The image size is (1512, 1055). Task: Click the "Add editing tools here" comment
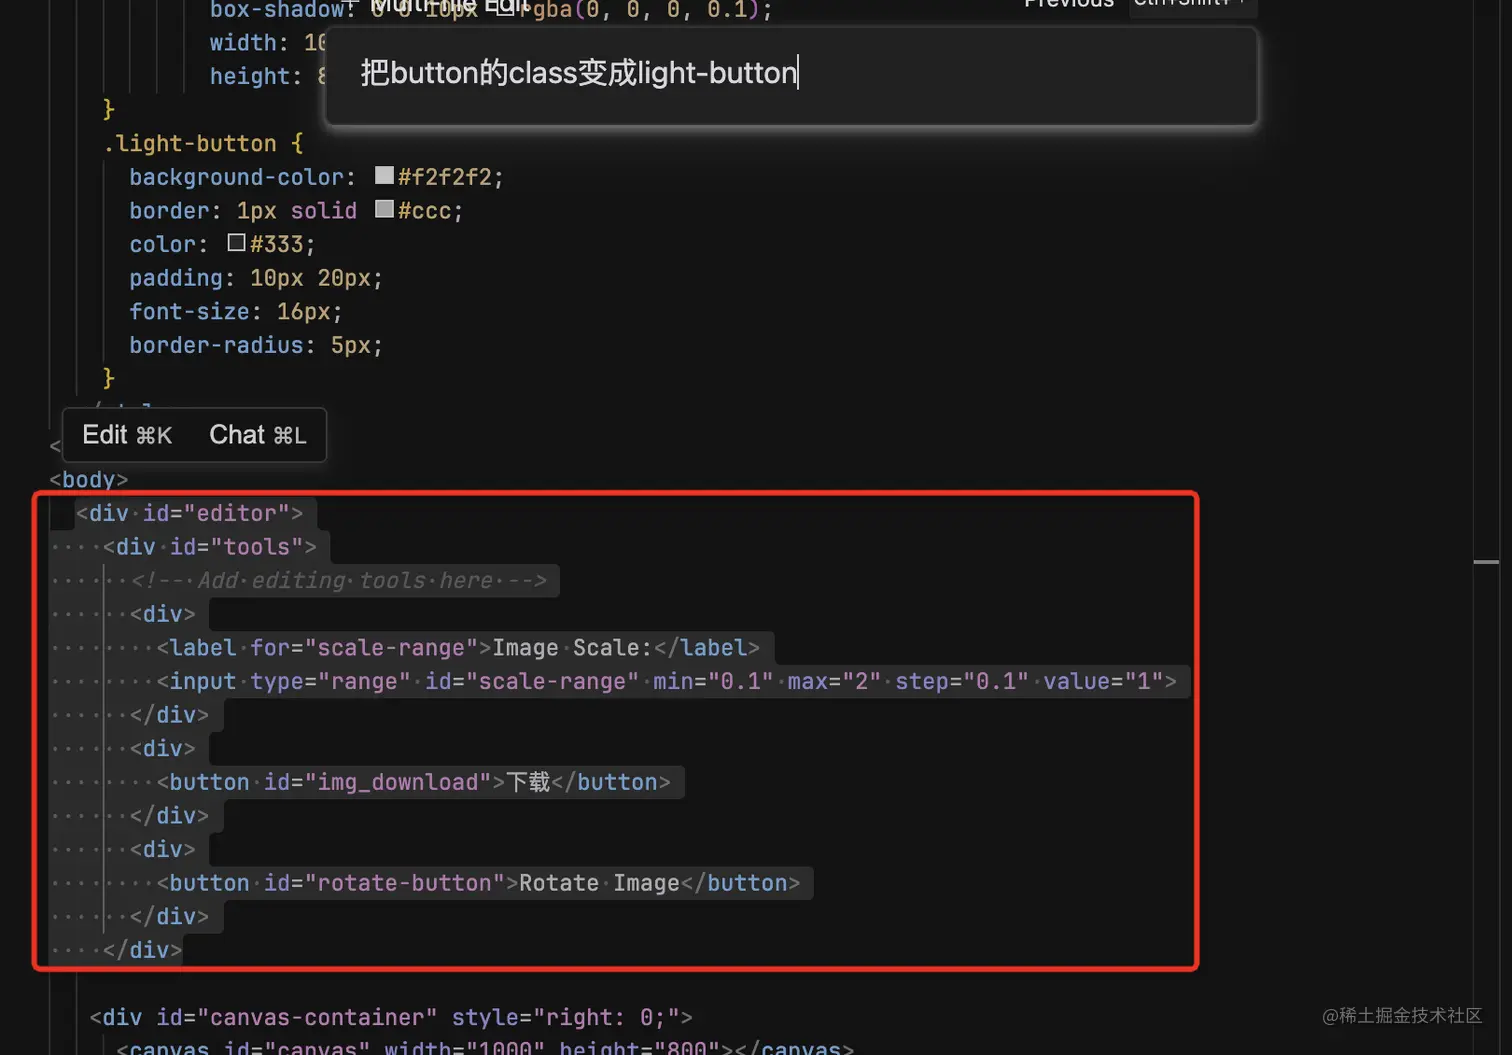click(339, 581)
